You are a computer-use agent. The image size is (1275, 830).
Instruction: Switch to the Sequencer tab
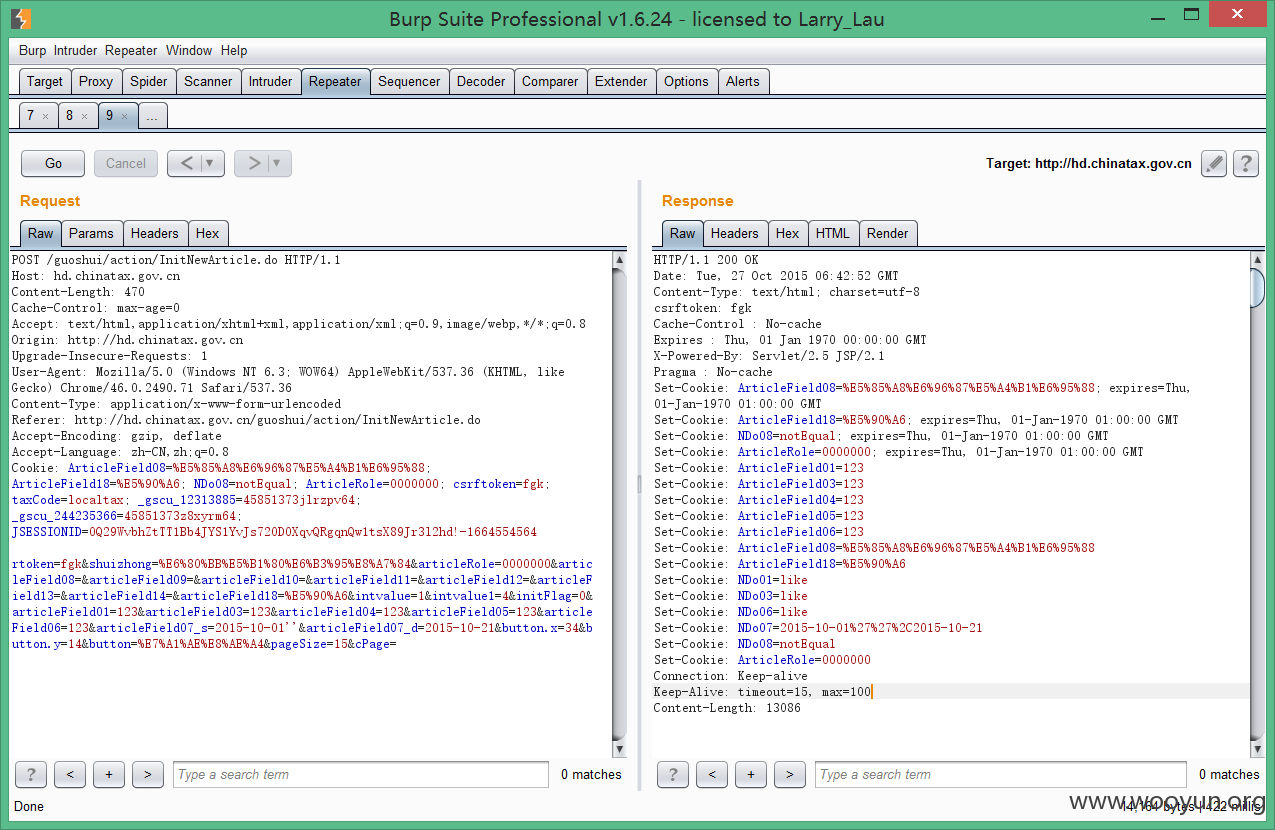pyautogui.click(x=409, y=82)
